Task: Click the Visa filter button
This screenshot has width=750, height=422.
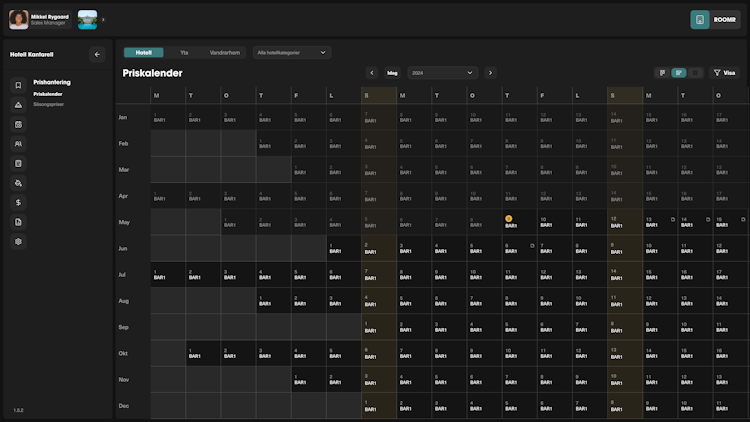Action: coord(723,73)
